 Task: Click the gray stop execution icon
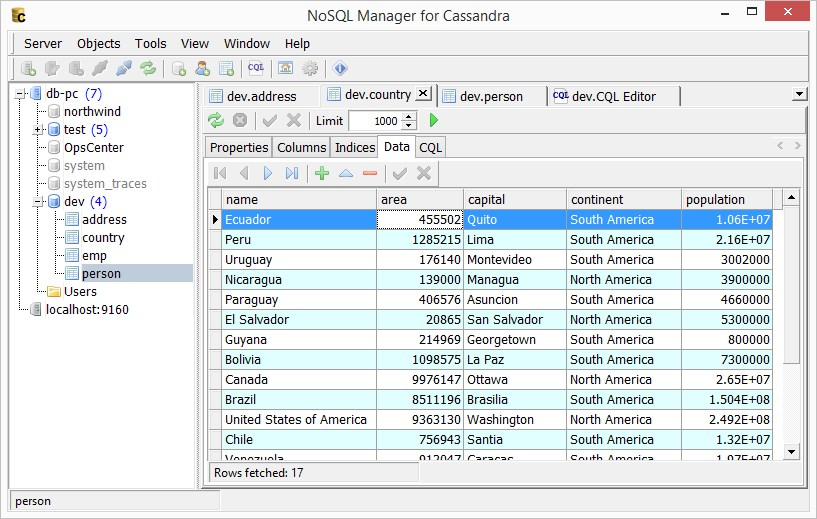[x=240, y=120]
